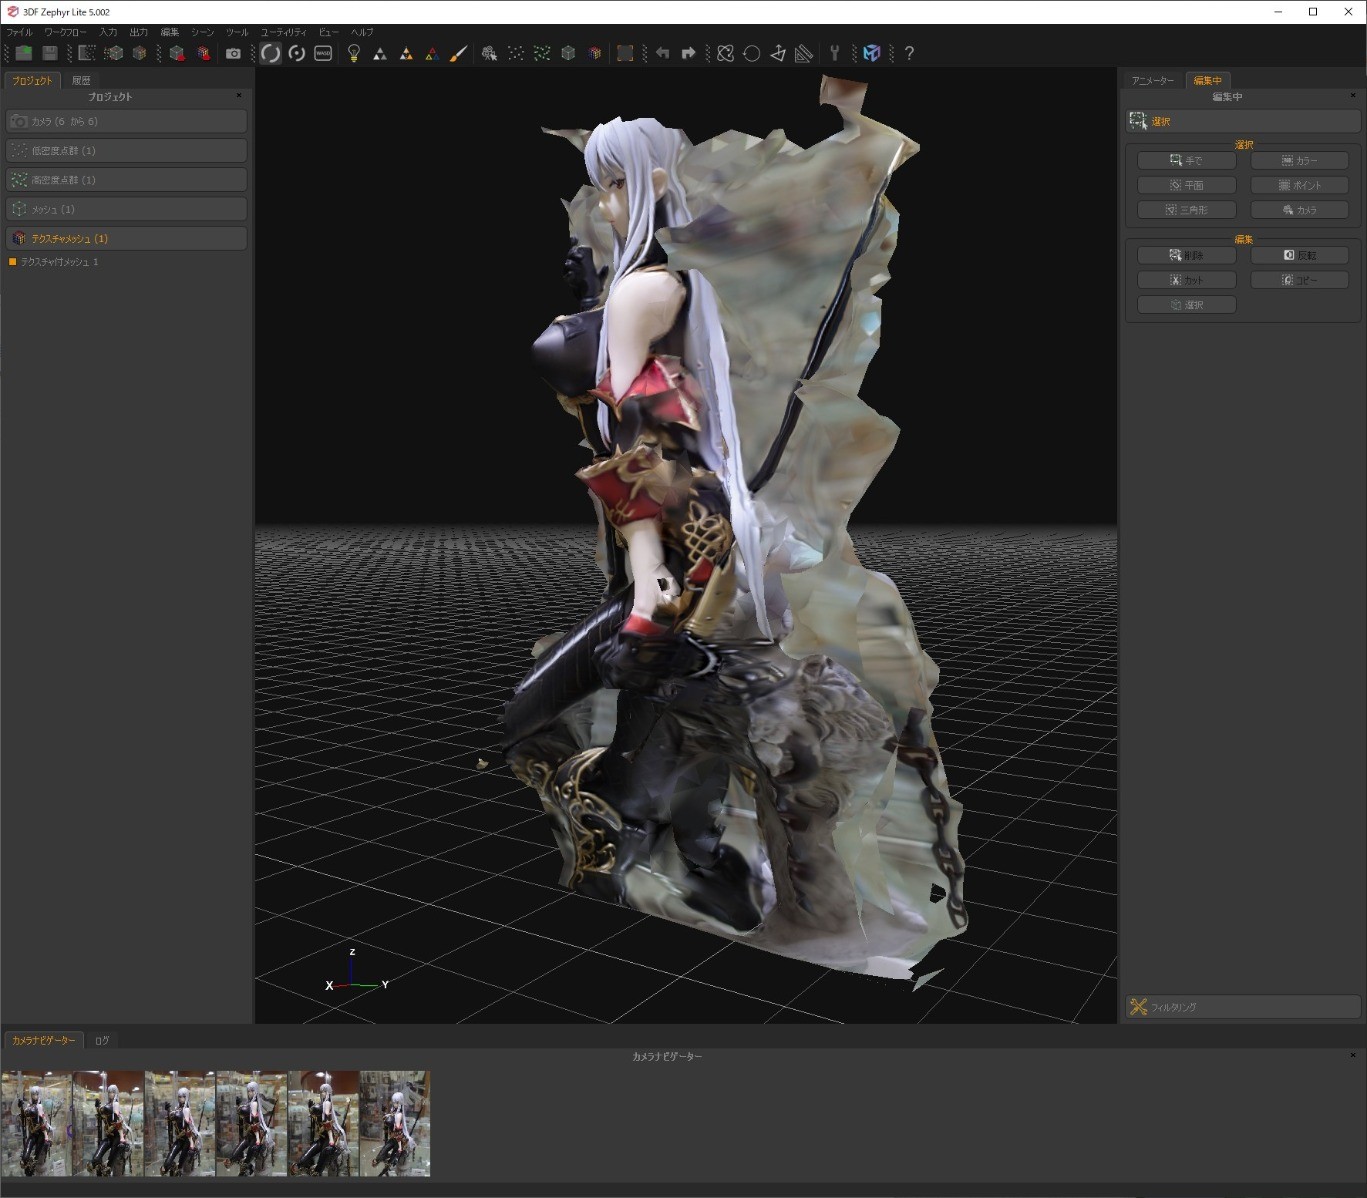Click the コピー copy button
This screenshot has width=1367, height=1198.
[1300, 280]
